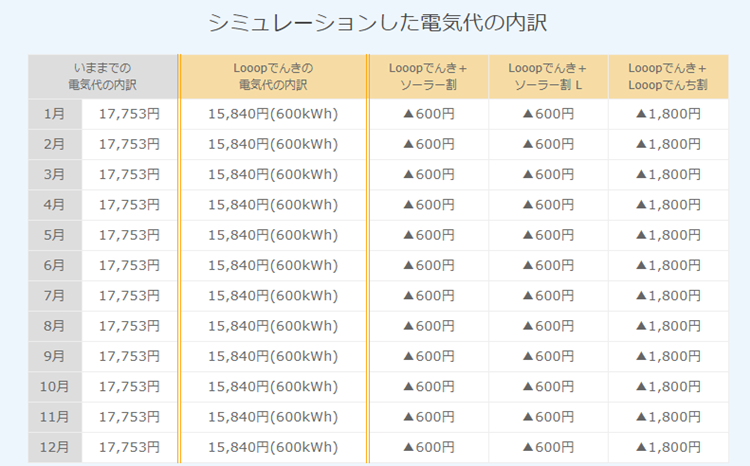Screen dimensions: 750x466
Task: Click 15,840円(600kWh) in the 8月 row
Action: (x=273, y=326)
